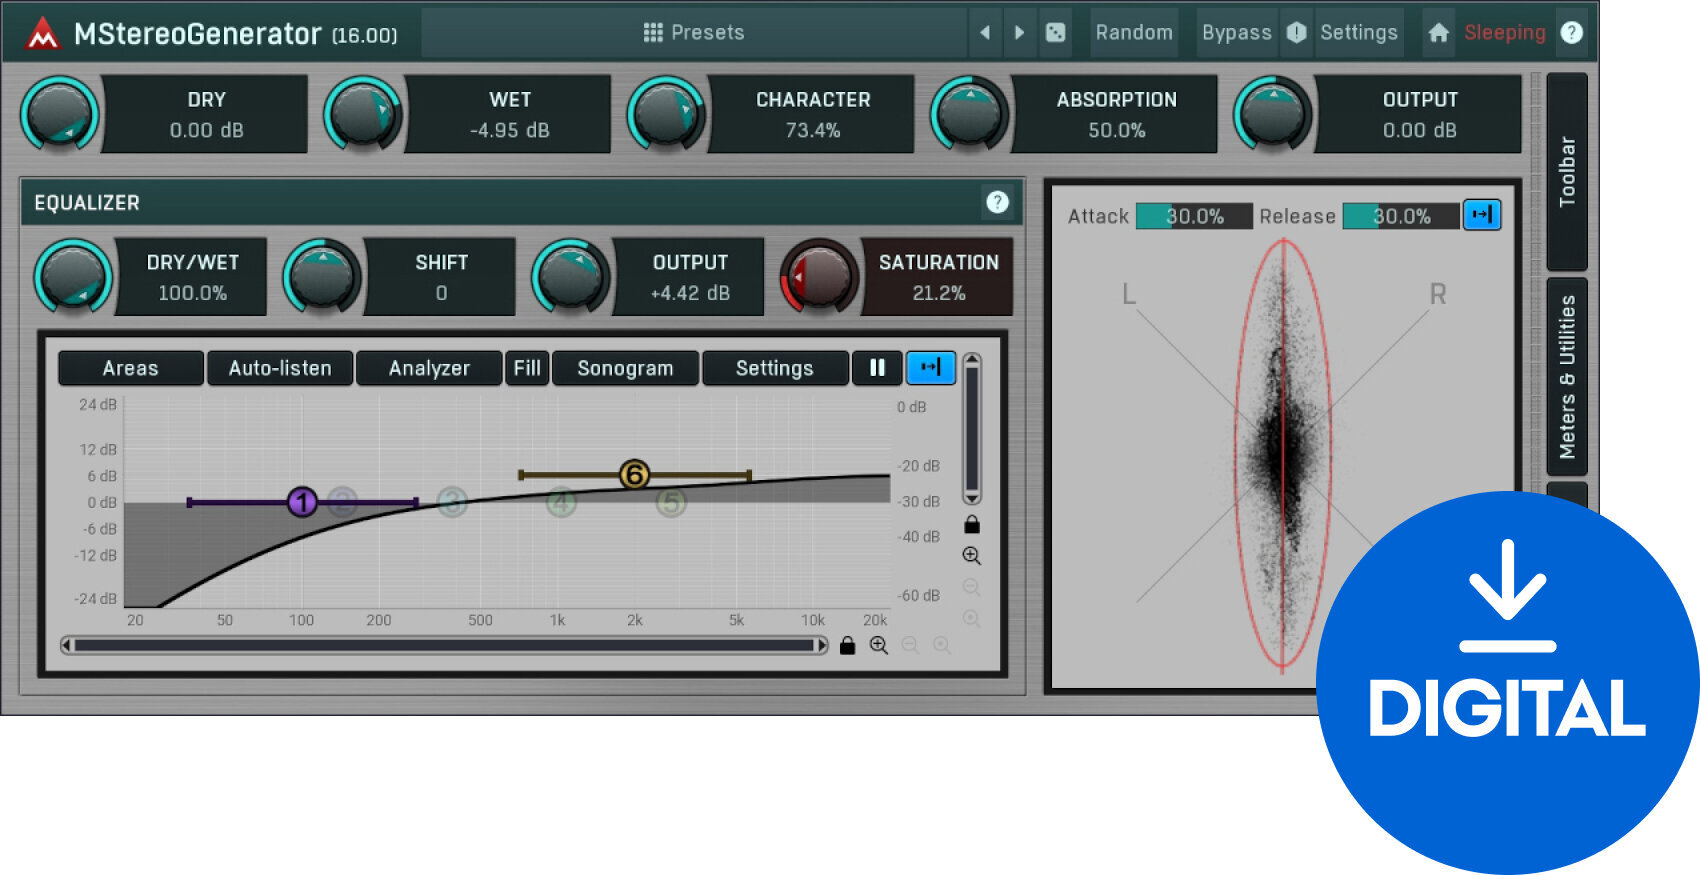
Task: Click the red SATURATION knob
Action: coord(820,277)
